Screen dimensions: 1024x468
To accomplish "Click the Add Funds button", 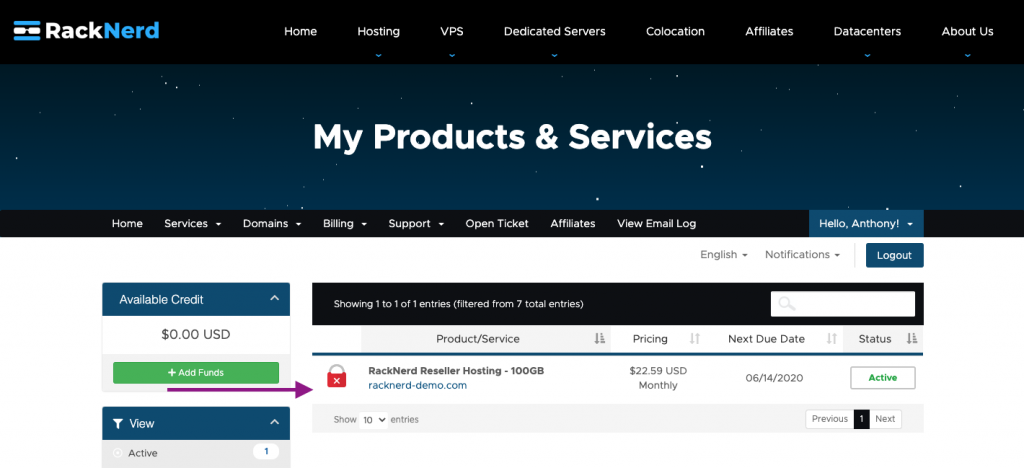I will click(x=196, y=373).
